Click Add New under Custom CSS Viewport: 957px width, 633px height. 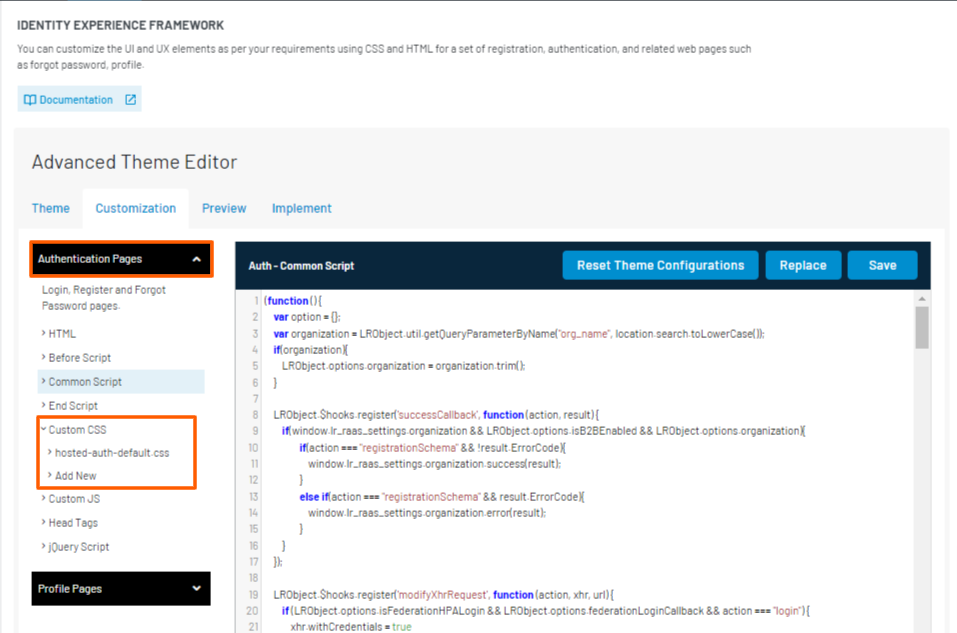(x=76, y=476)
